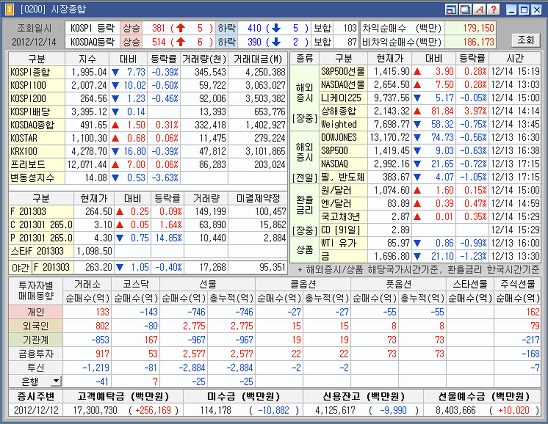The image size is (548, 424).
Task: Click the KOSDAQ 하락 count 390
Action: pyautogui.click(x=254, y=42)
